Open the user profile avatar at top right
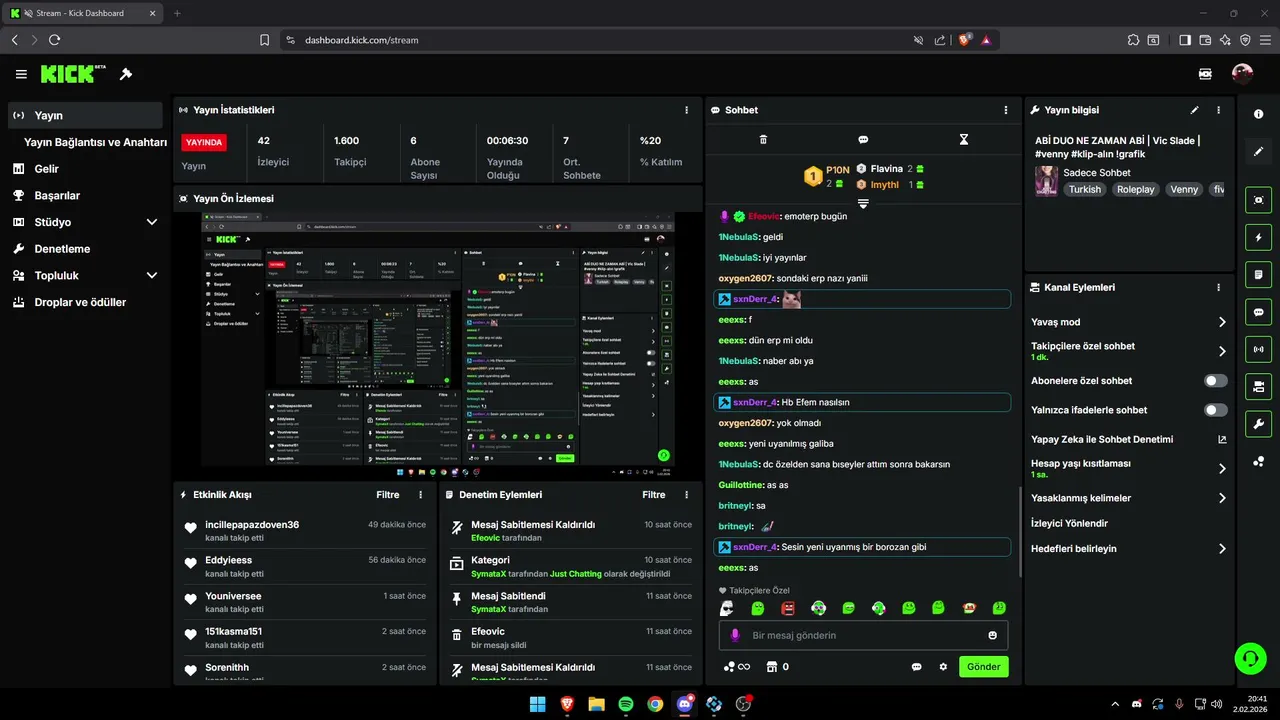The height and width of the screenshot is (720, 1280). point(1242,74)
